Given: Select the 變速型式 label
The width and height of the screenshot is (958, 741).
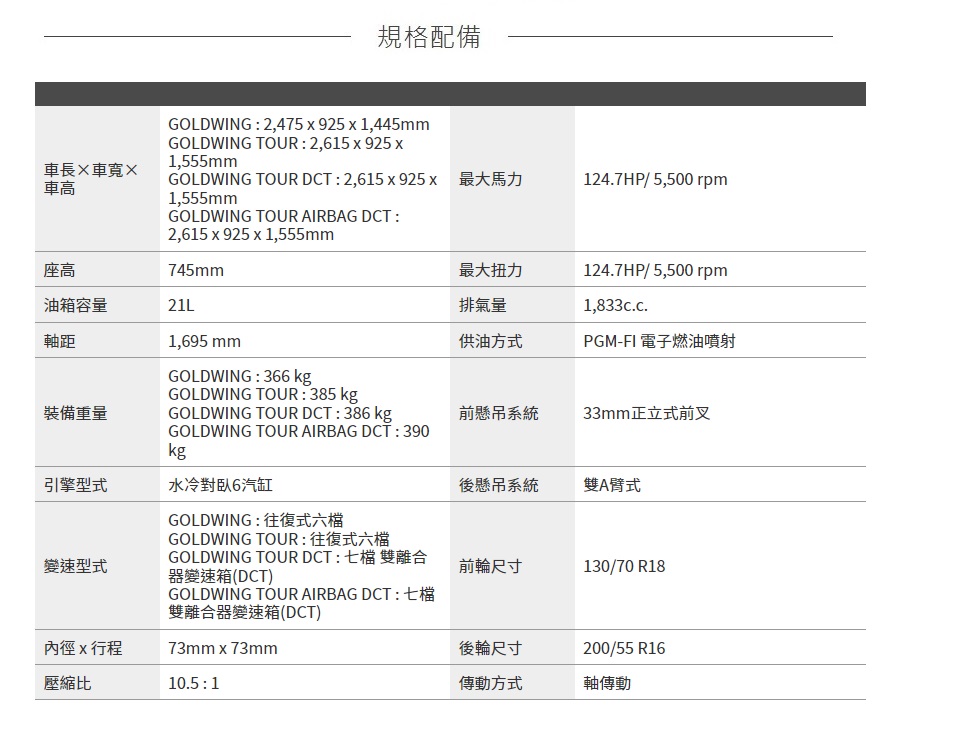Looking at the screenshot, I should pyautogui.click(x=75, y=566).
